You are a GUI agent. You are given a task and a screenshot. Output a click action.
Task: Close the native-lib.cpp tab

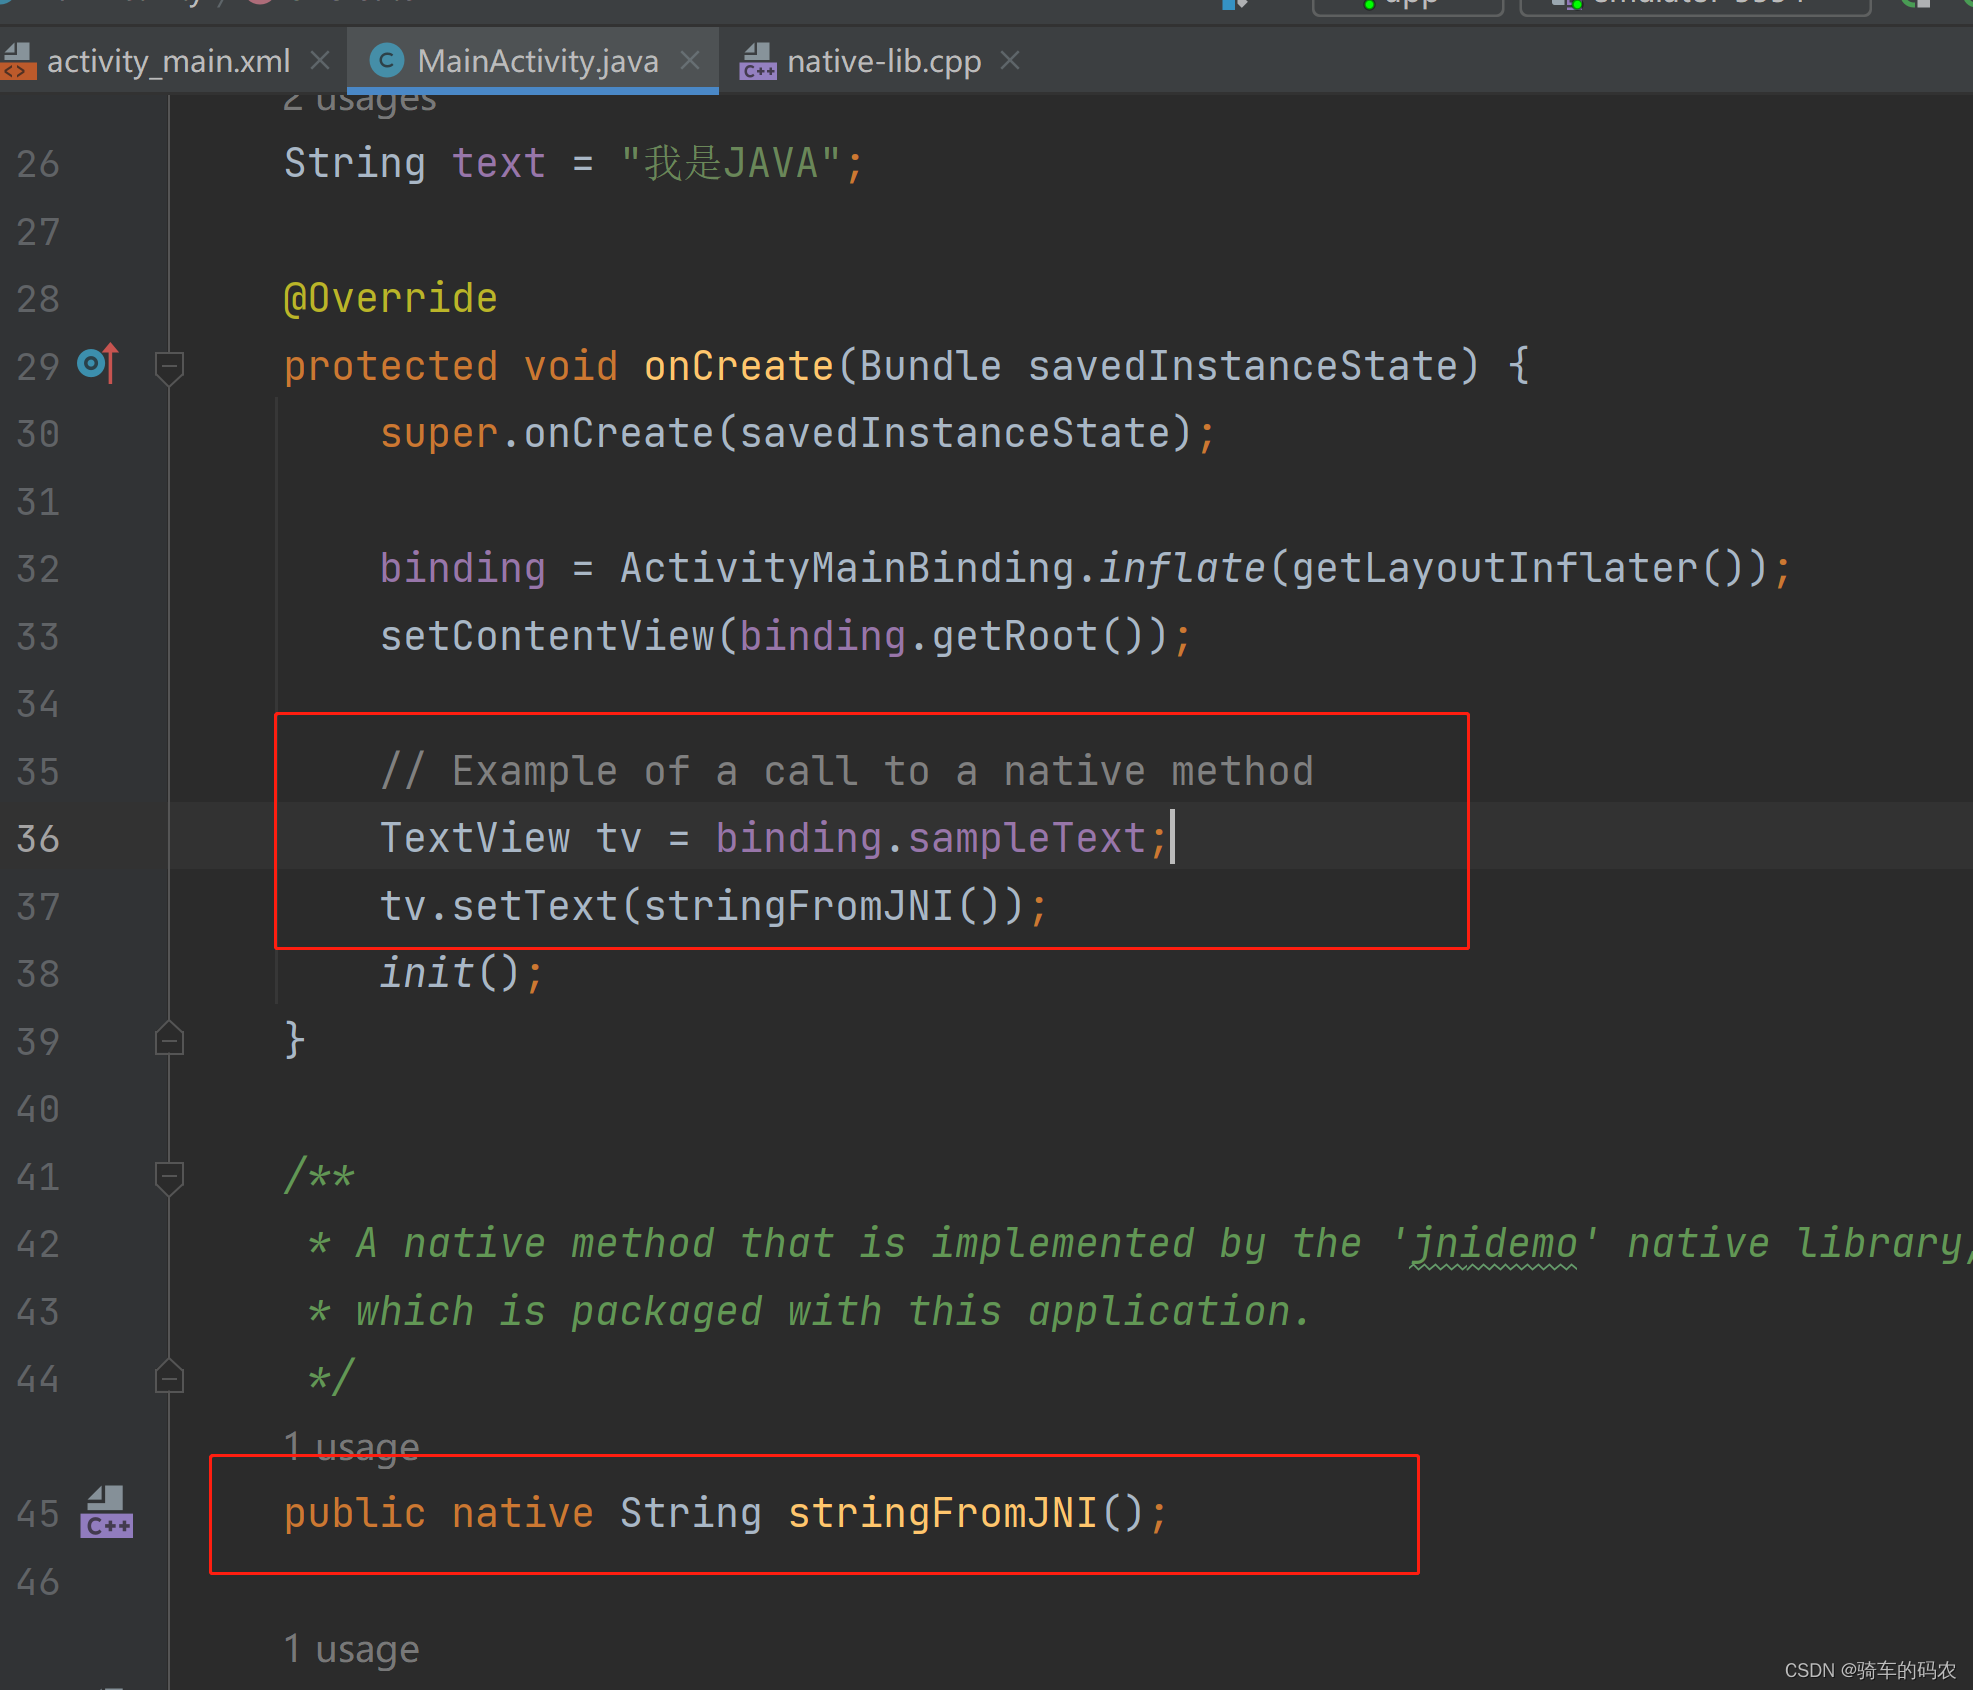(x=1010, y=61)
